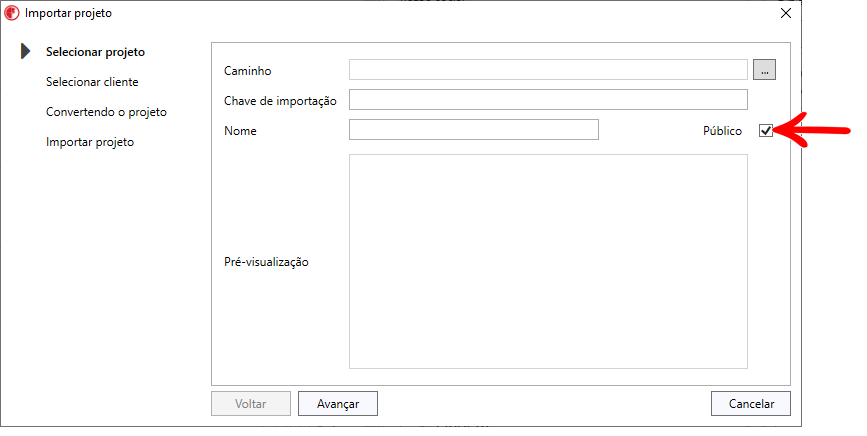Click the Chave de importação label
Image resolution: width=867 pixels, height=436 pixels.
coord(280,101)
